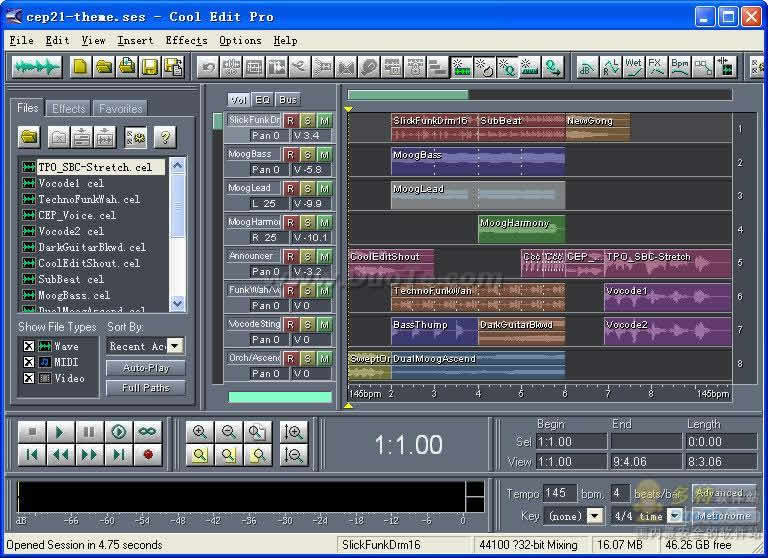This screenshot has height=558, width=768.
Task: Toggle the Video file type checkbox
Action: tap(29, 378)
